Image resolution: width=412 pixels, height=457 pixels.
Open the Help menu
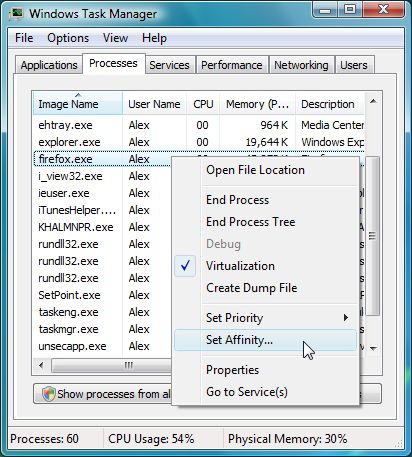tap(154, 38)
